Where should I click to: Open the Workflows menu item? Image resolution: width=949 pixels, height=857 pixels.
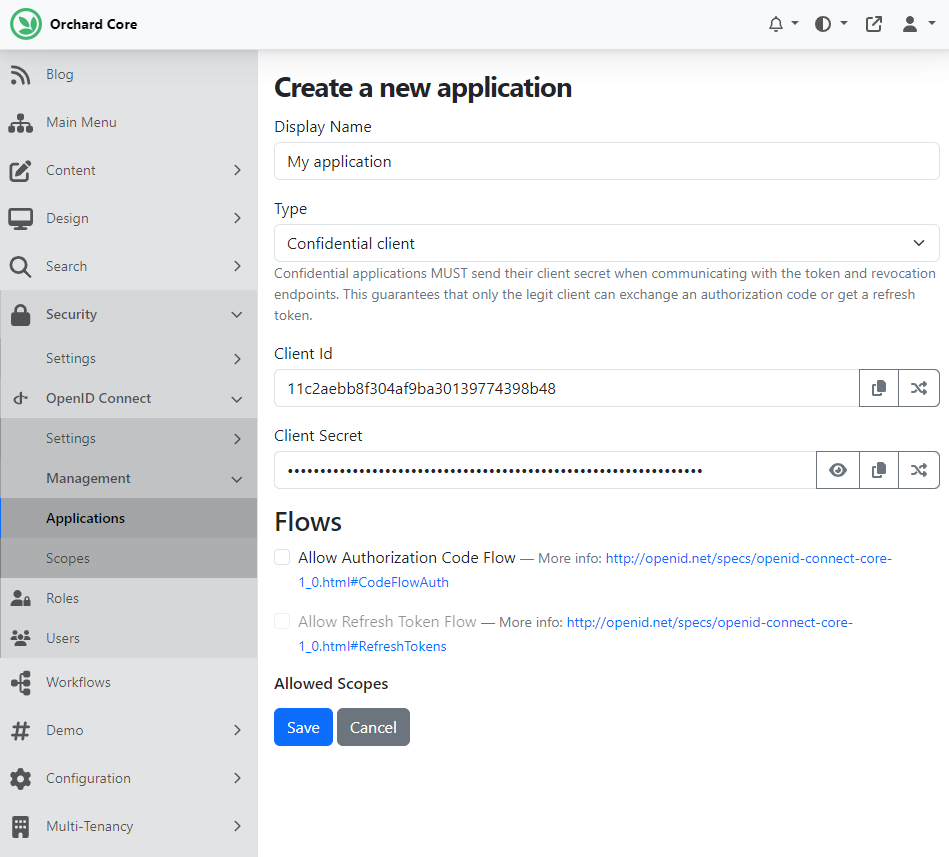pyautogui.click(x=129, y=682)
